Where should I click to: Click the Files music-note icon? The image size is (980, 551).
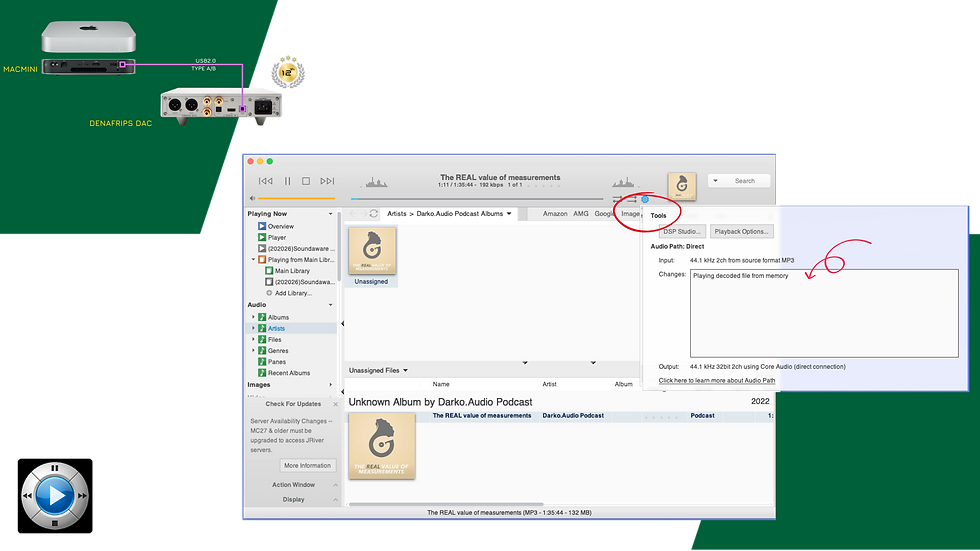(x=262, y=340)
